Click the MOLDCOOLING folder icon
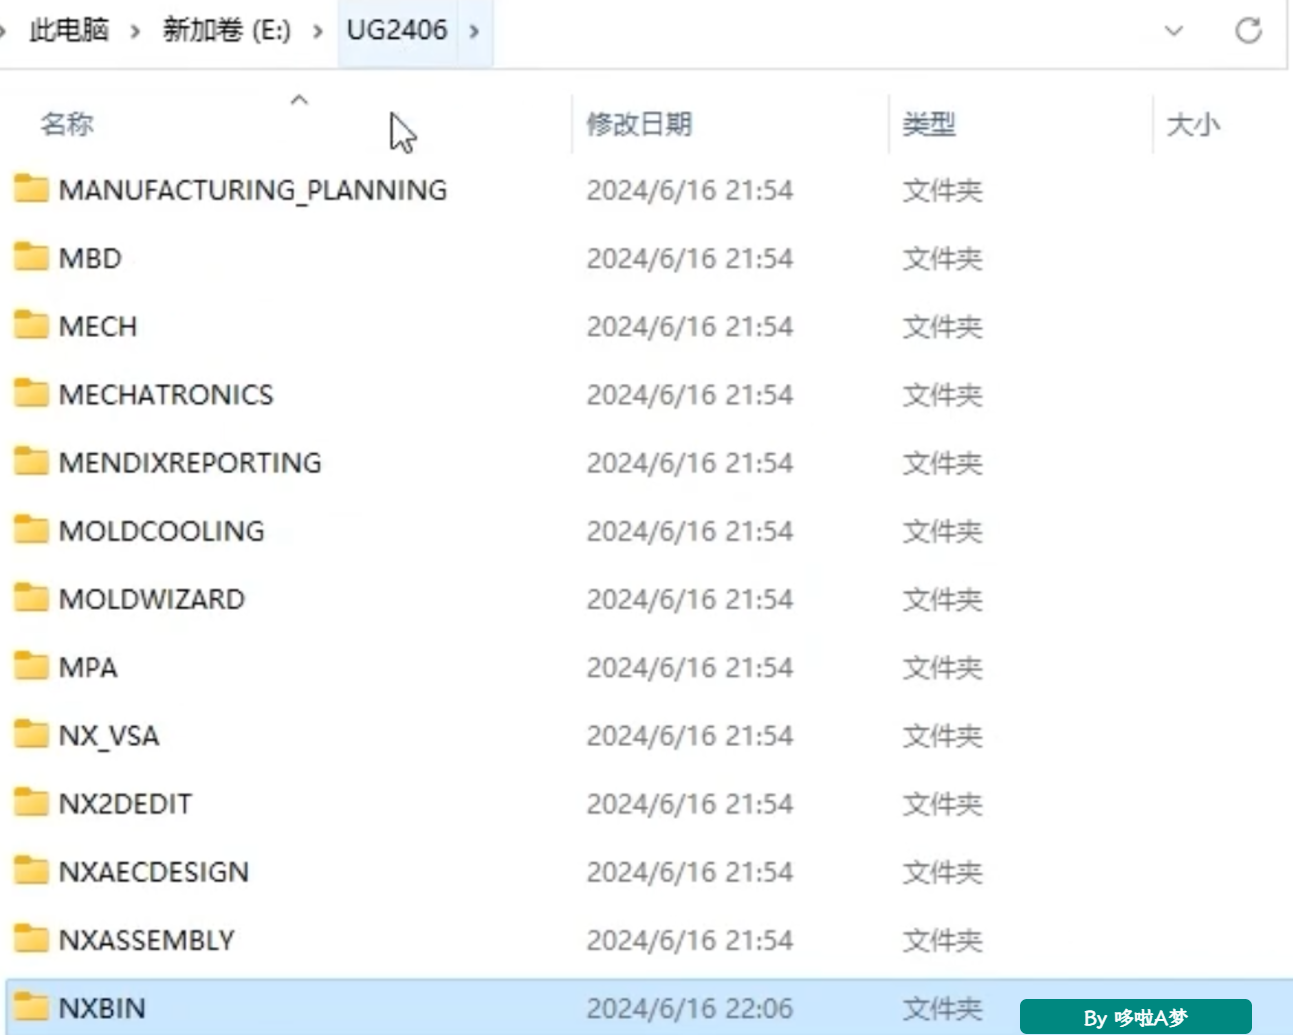1293x1035 pixels. (x=31, y=529)
